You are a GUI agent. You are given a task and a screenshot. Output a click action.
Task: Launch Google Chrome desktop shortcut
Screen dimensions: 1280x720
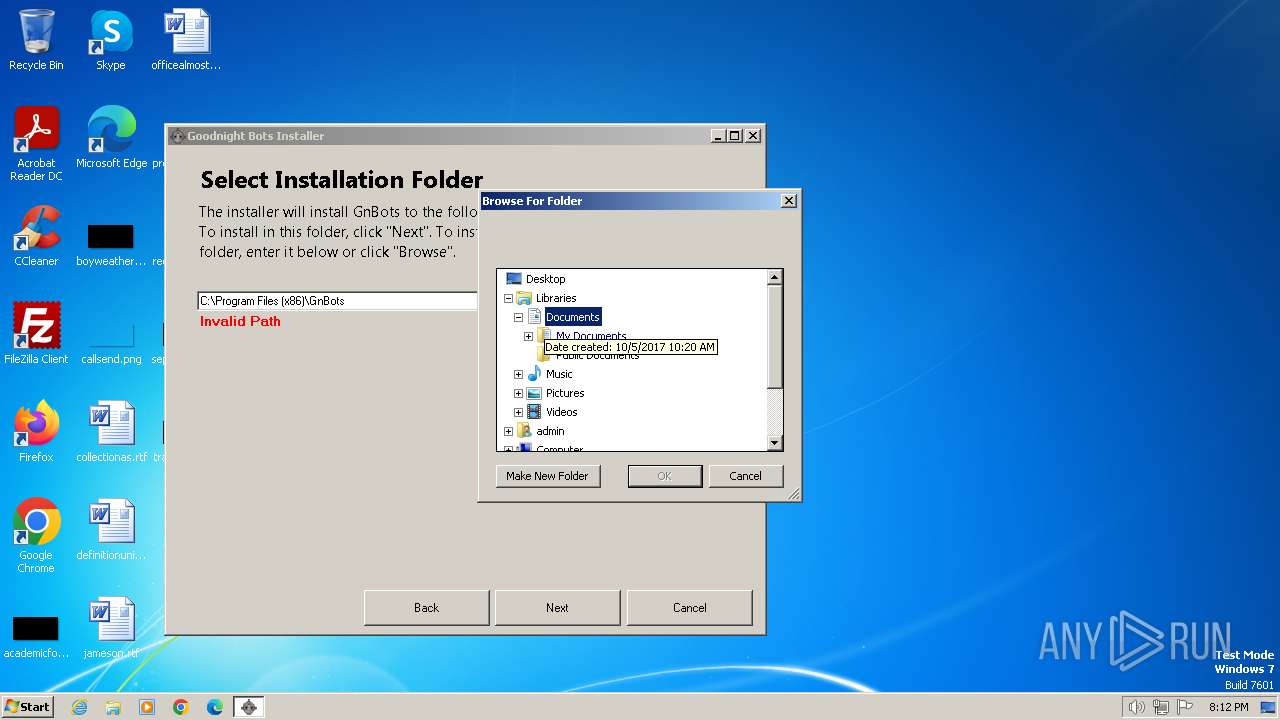(x=36, y=536)
